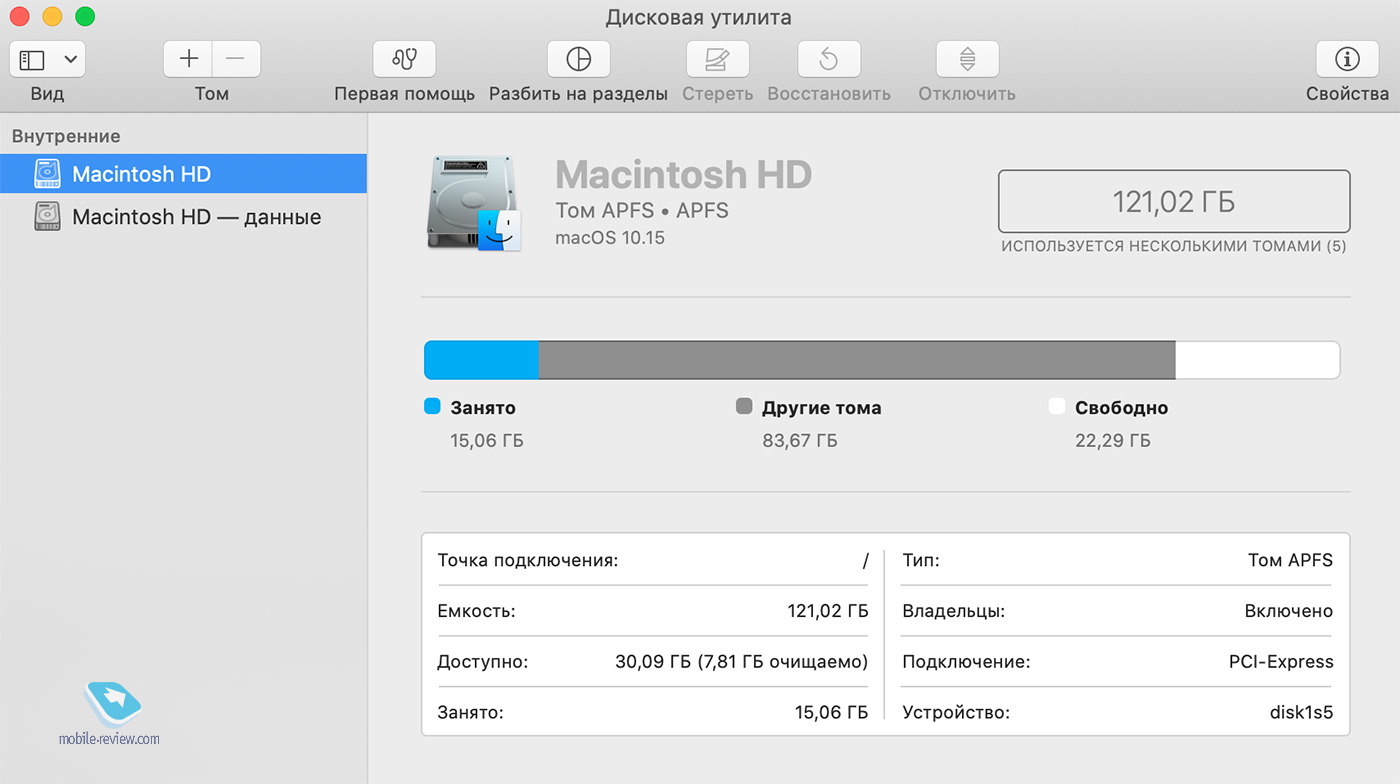
Task: Click Macintosh HD sidebar disk icon
Action: pyautogui.click(x=47, y=174)
